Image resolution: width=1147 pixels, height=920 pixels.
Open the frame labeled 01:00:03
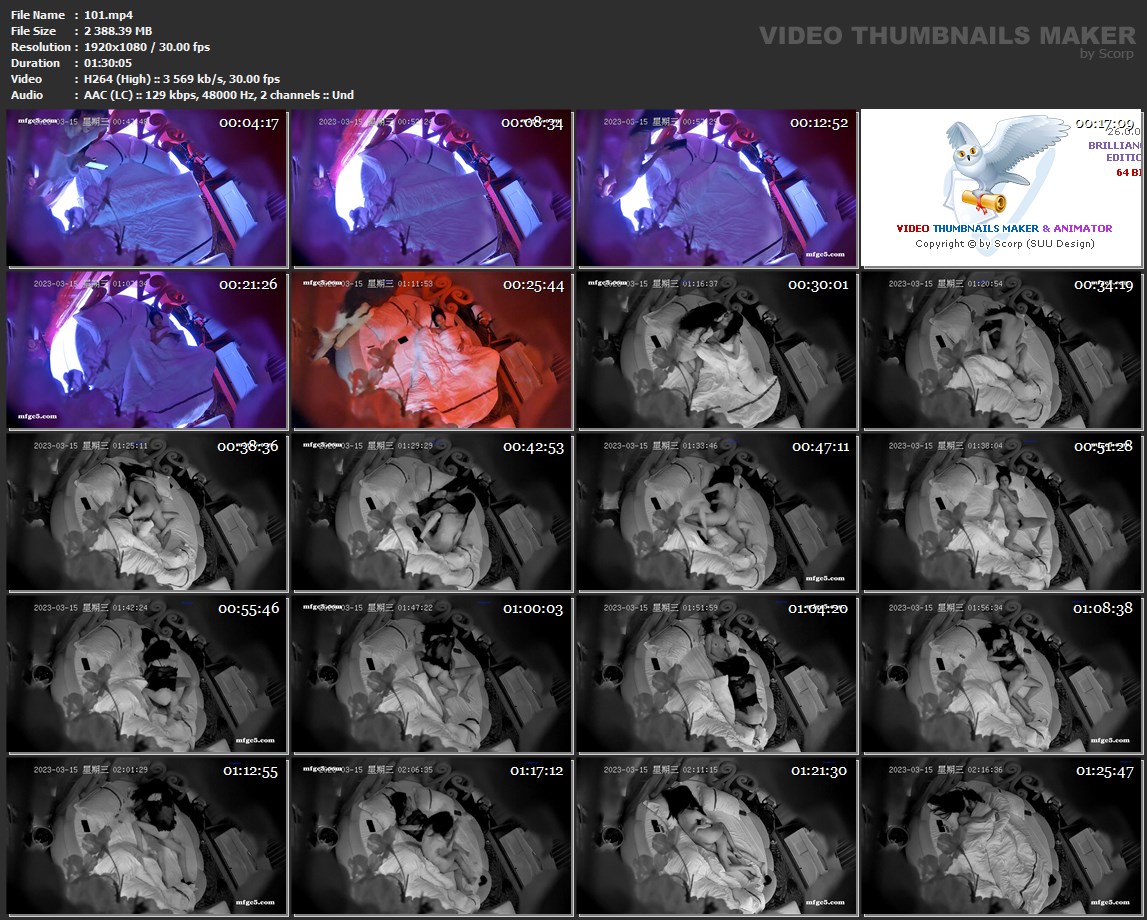pyautogui.click(x=432, y=674)
